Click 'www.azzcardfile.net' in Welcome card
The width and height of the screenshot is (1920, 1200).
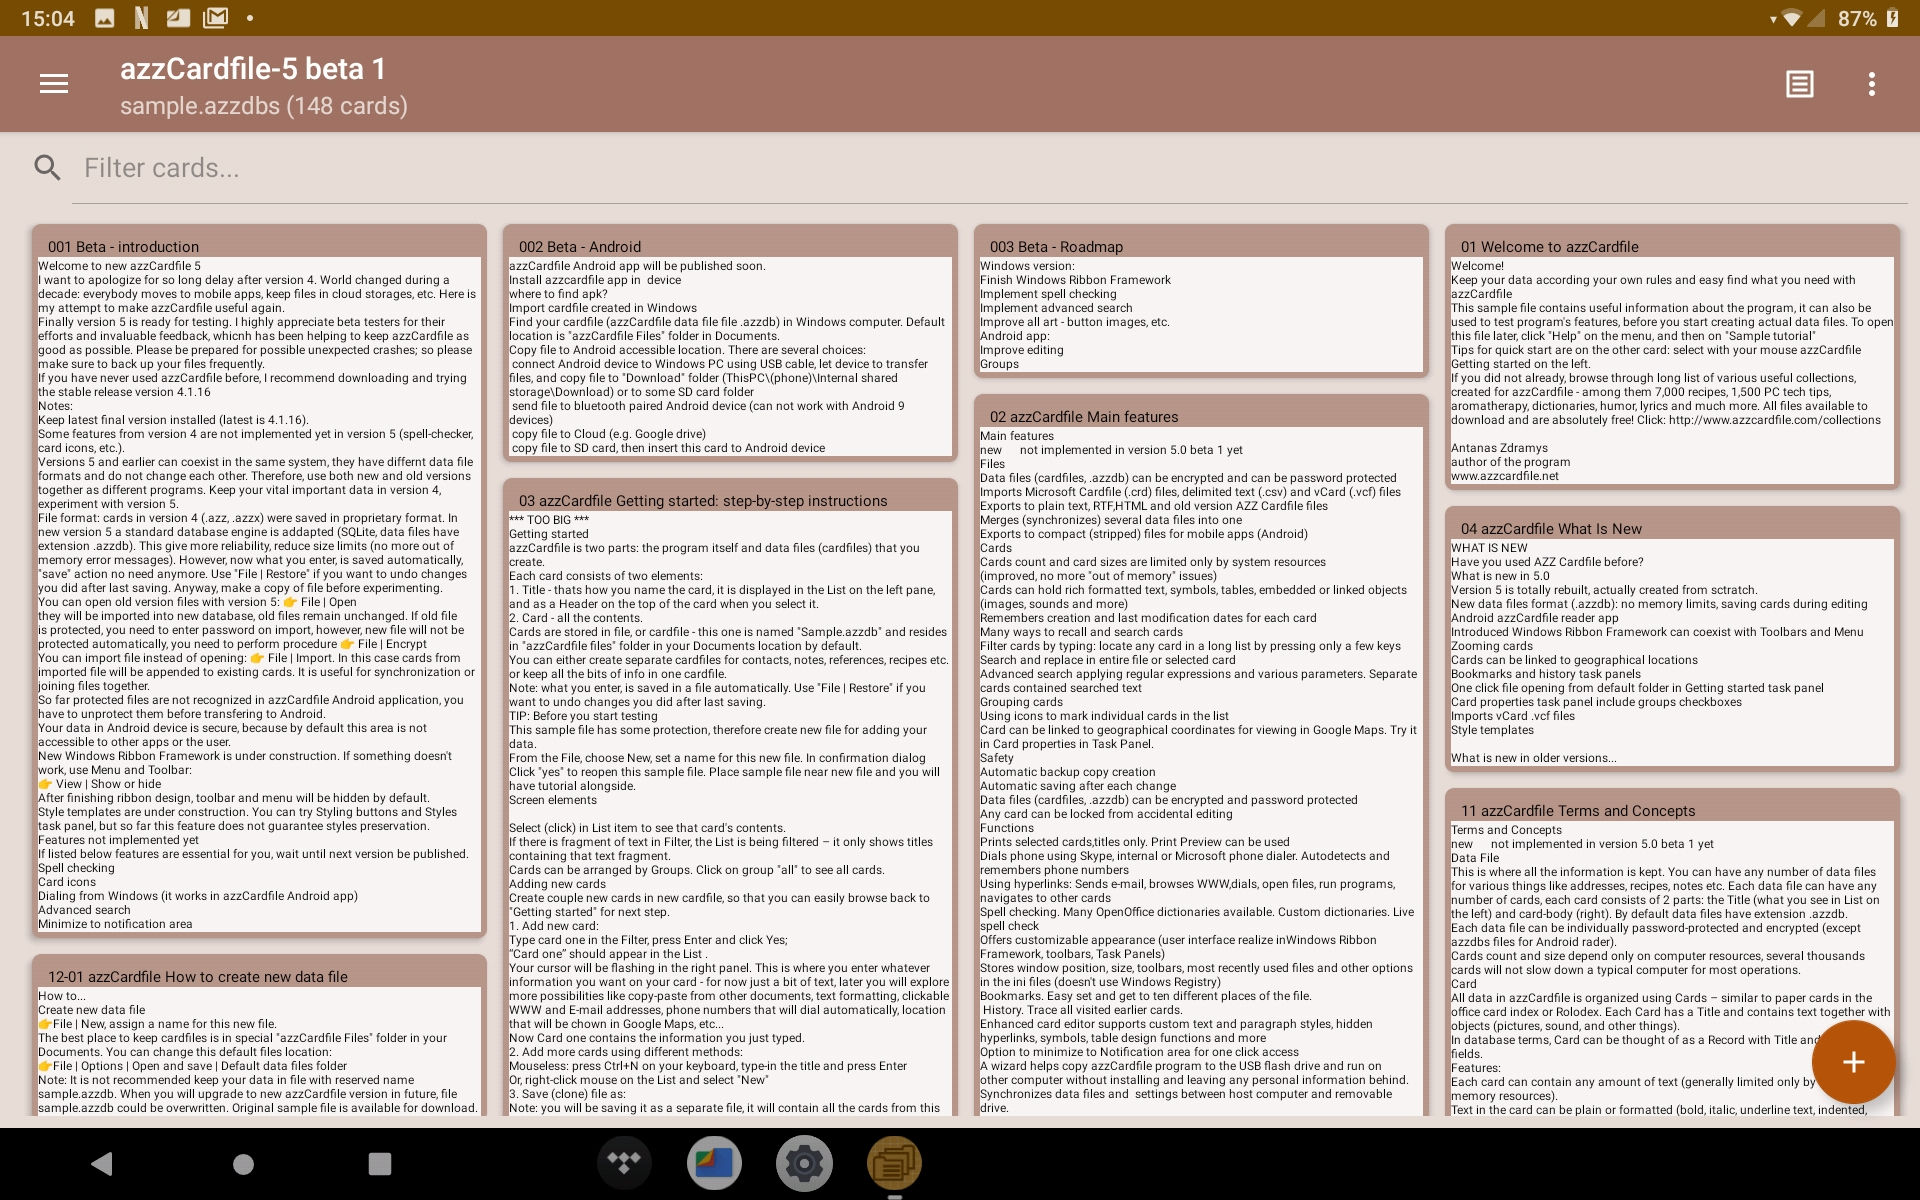(x=1505, y=476)
